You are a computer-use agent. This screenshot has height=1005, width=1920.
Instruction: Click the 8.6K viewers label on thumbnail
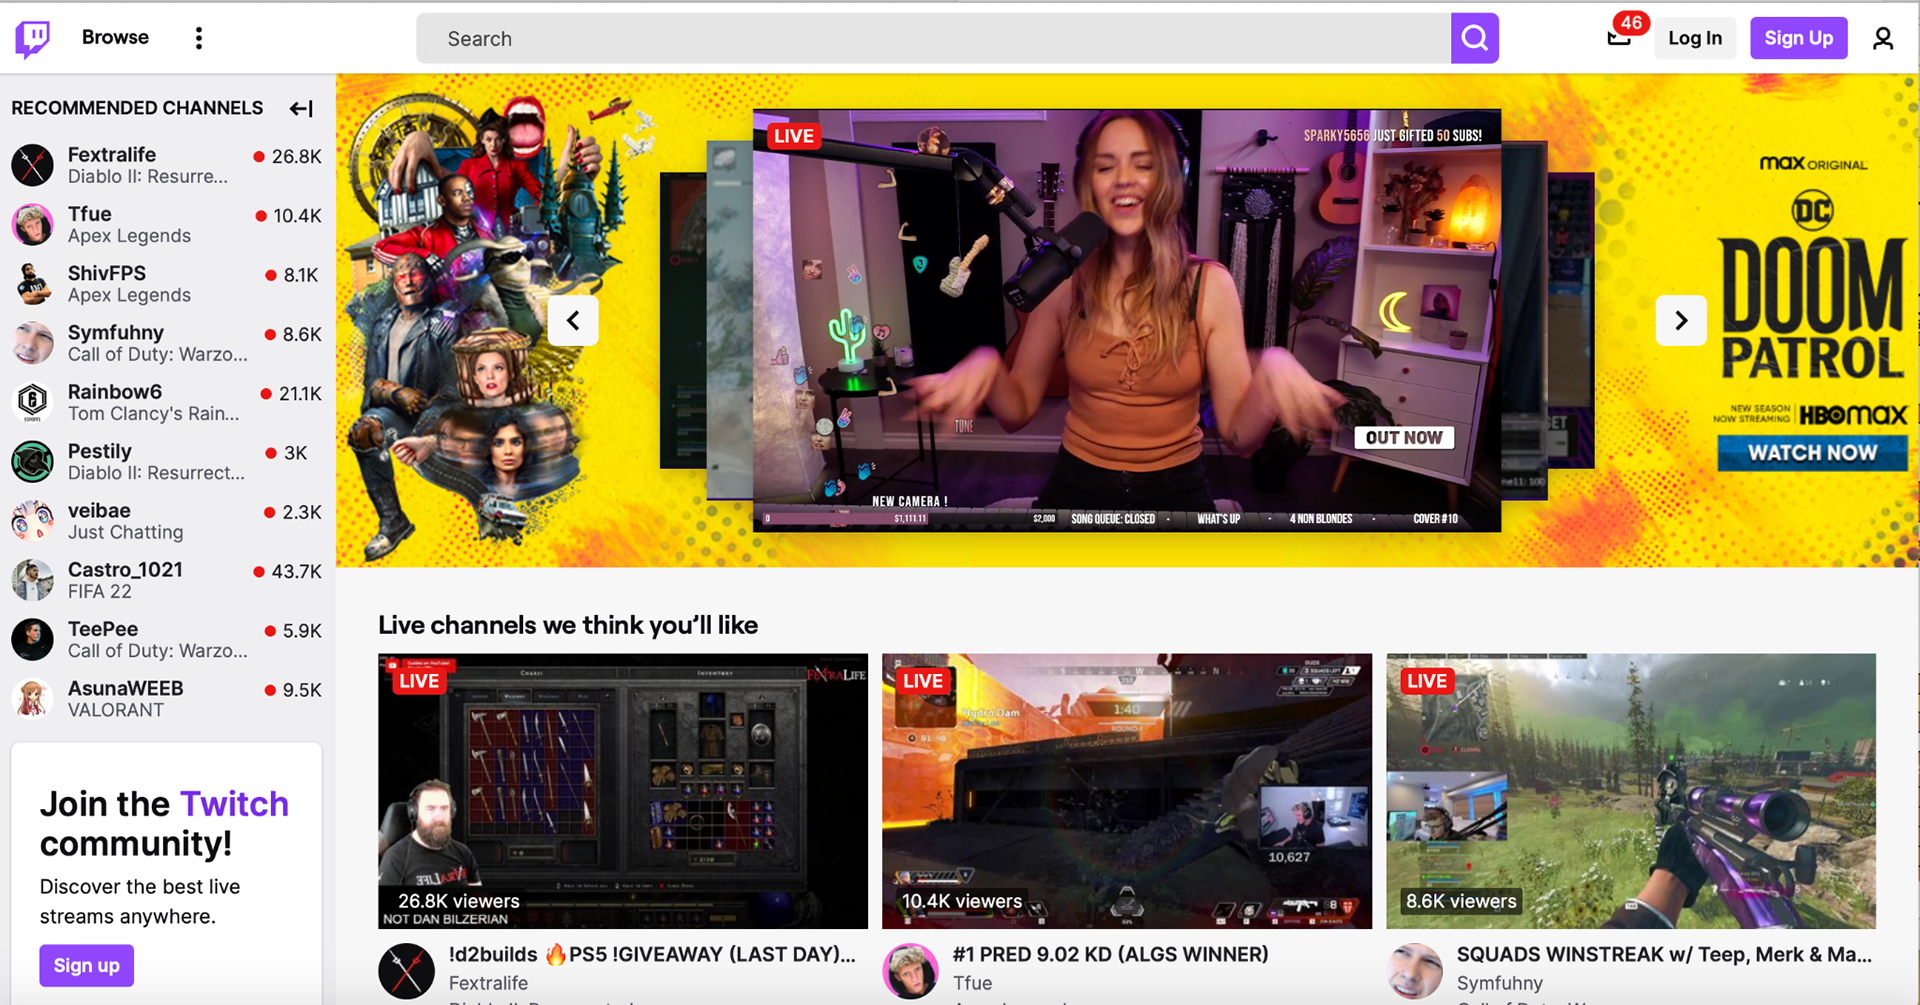[x=1461, y=901]
